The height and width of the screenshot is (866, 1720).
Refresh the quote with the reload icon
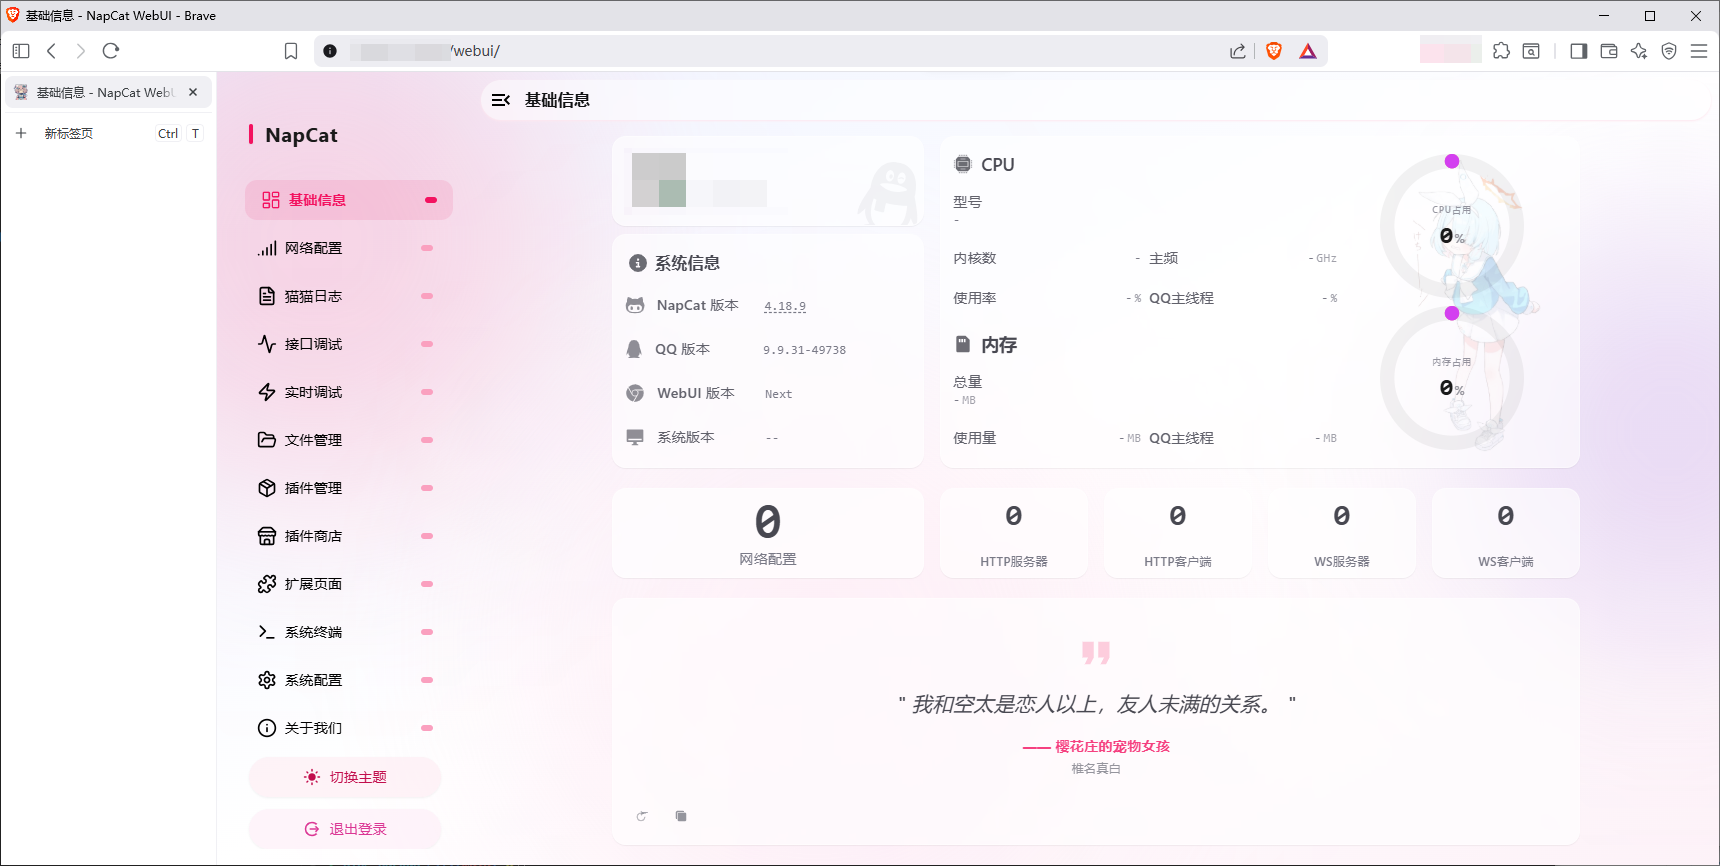pyautogui.click(x=642, y=816)
